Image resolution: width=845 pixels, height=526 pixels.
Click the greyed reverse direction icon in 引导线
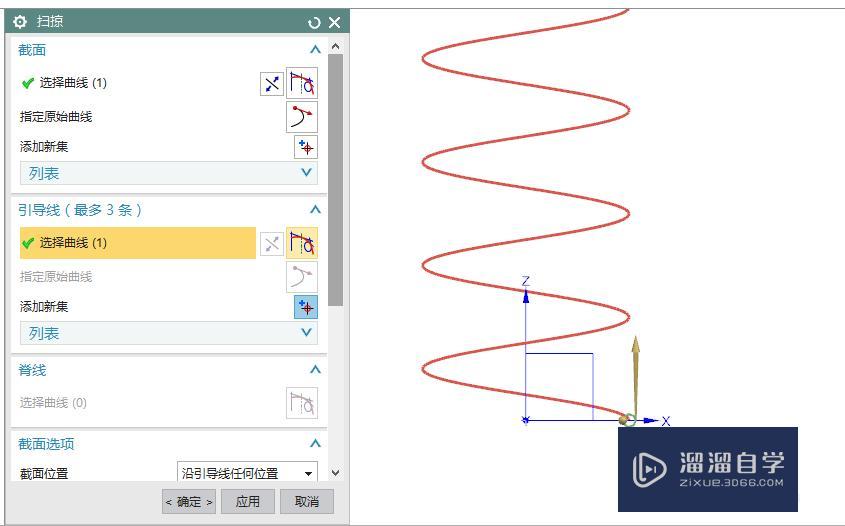tap(272, 244)
